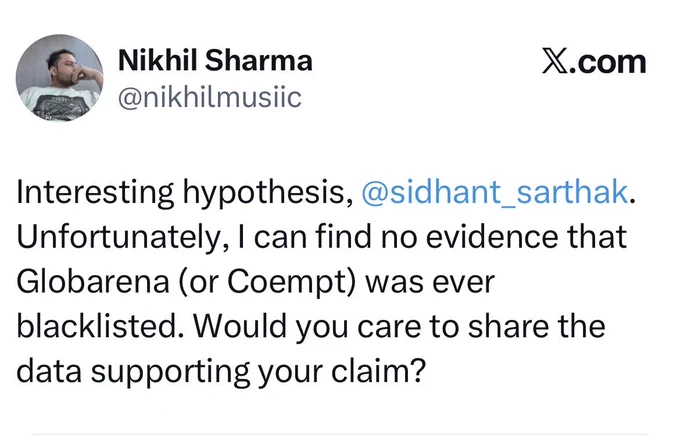Click the X logo icon
Screen dimensions: 680x435
tap(555, 61)
